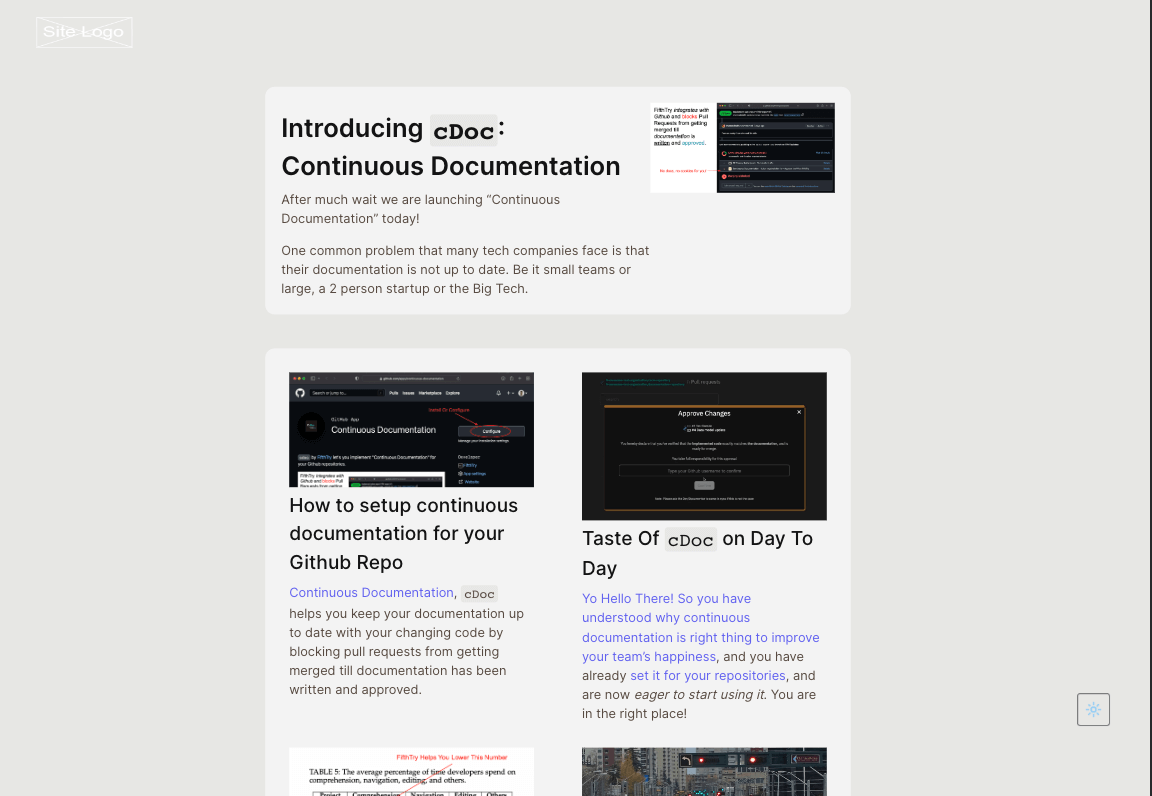Open the TABLE 5 thumbnail image
Screen dimensions: 1152x796
point(411,772)
